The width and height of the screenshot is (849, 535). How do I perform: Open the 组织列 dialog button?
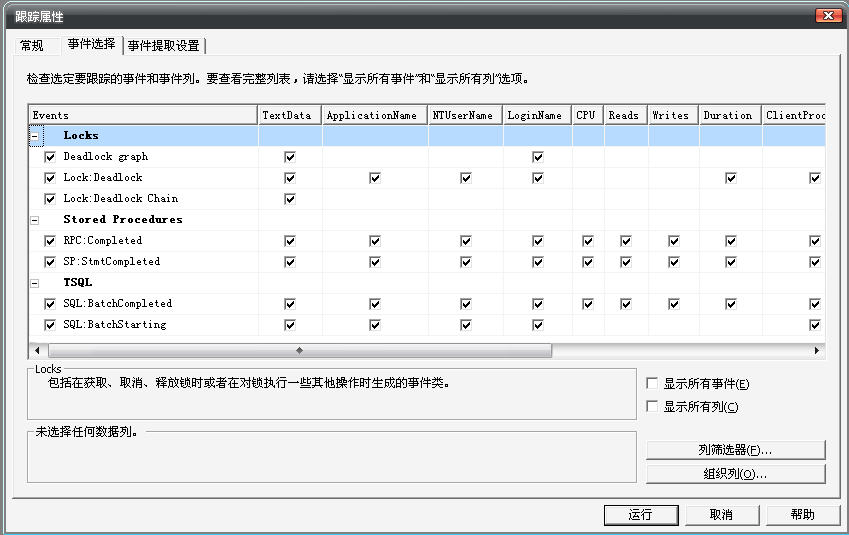[735, 474]
